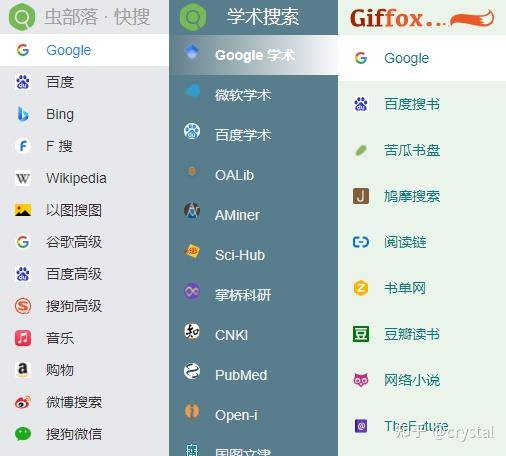Click the 微软学术 icon
Viewport: 506px width, 456px height.
(193, 91)
